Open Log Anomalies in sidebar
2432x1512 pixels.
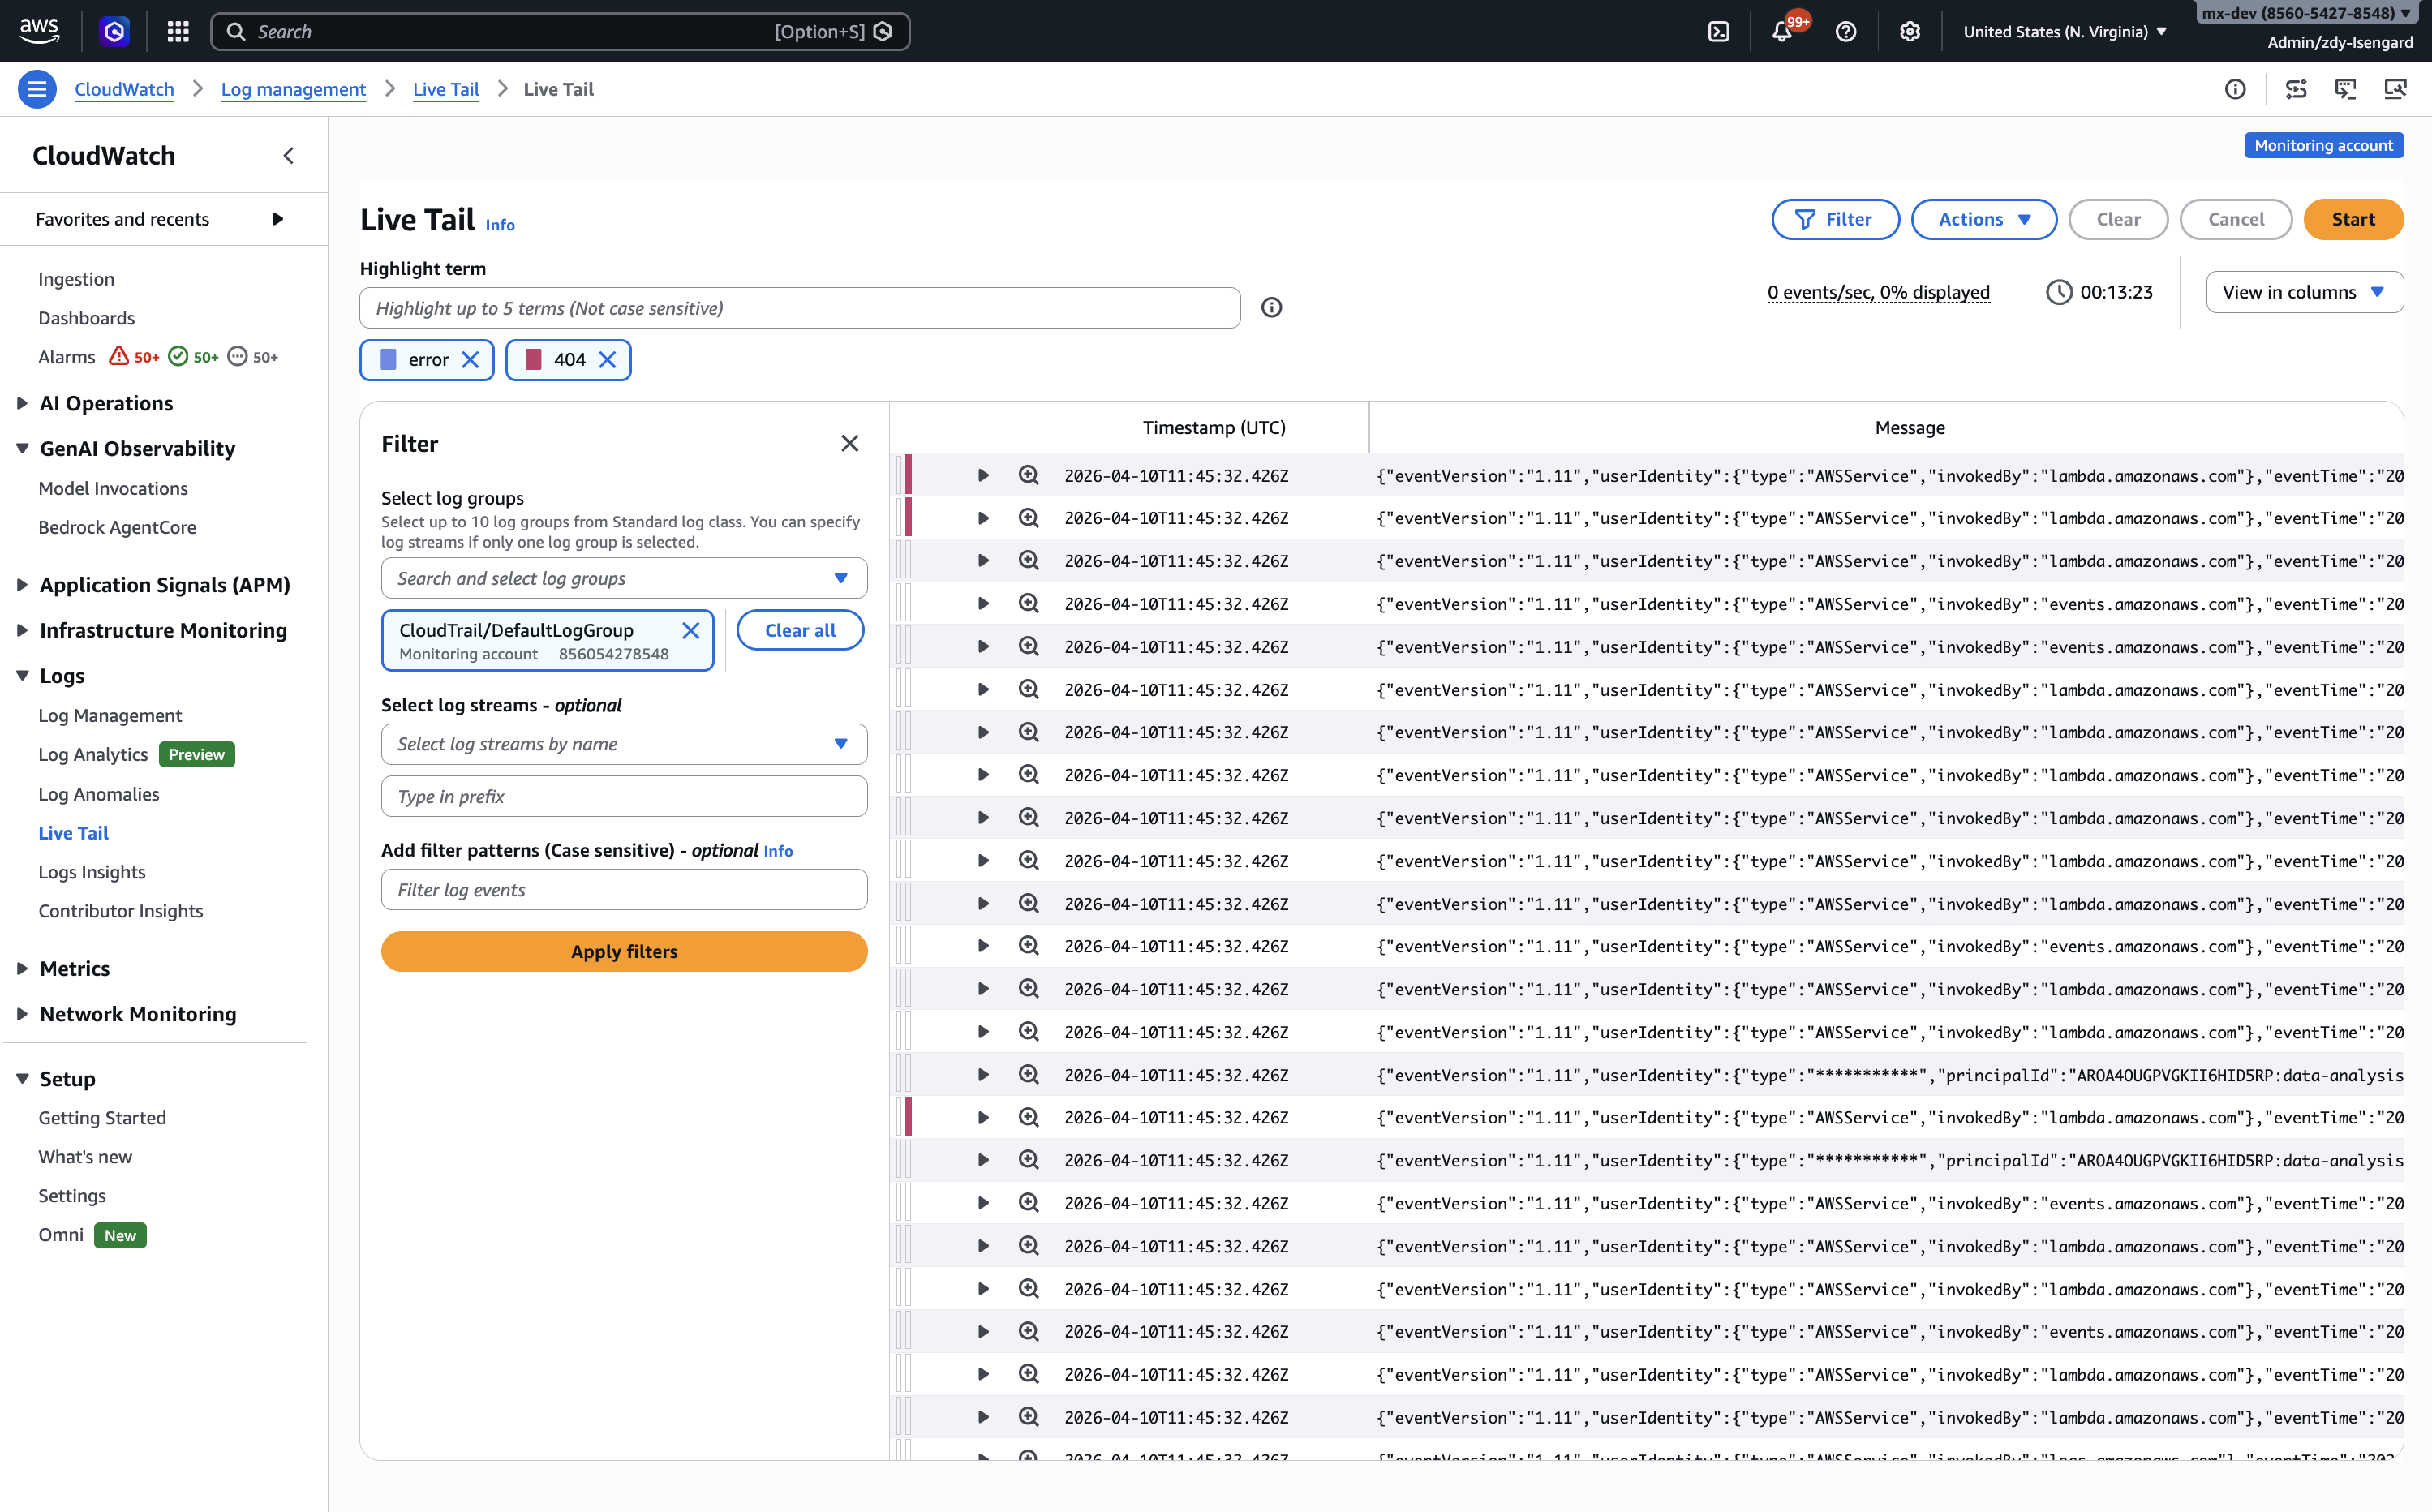click(x=99, y=794)
